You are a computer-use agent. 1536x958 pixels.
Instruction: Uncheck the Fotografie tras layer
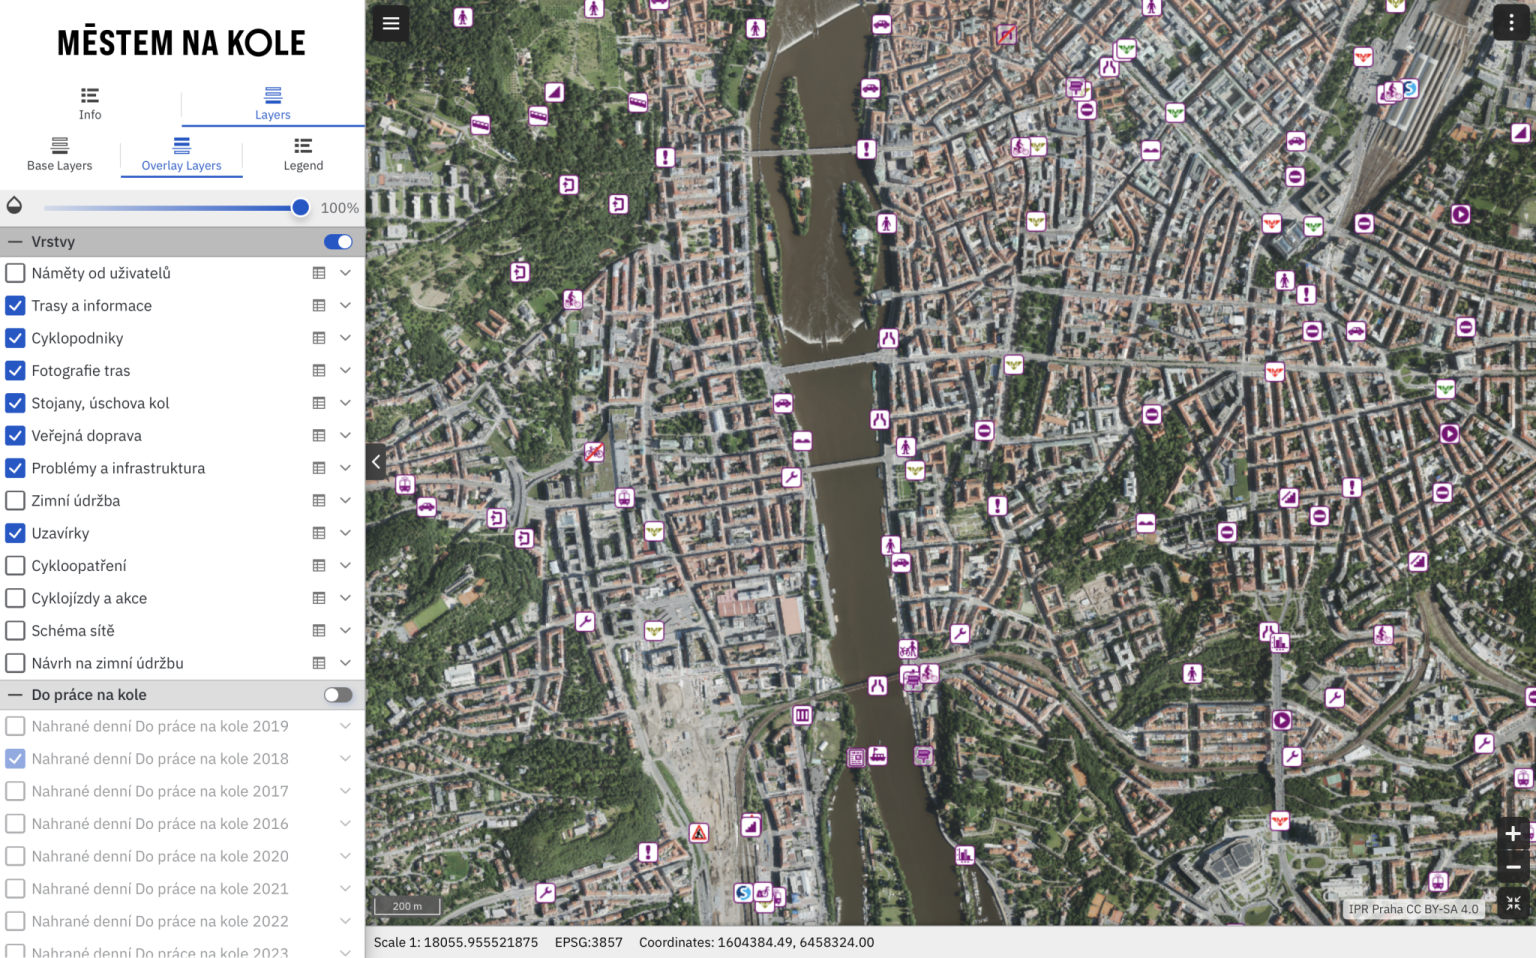16,371
